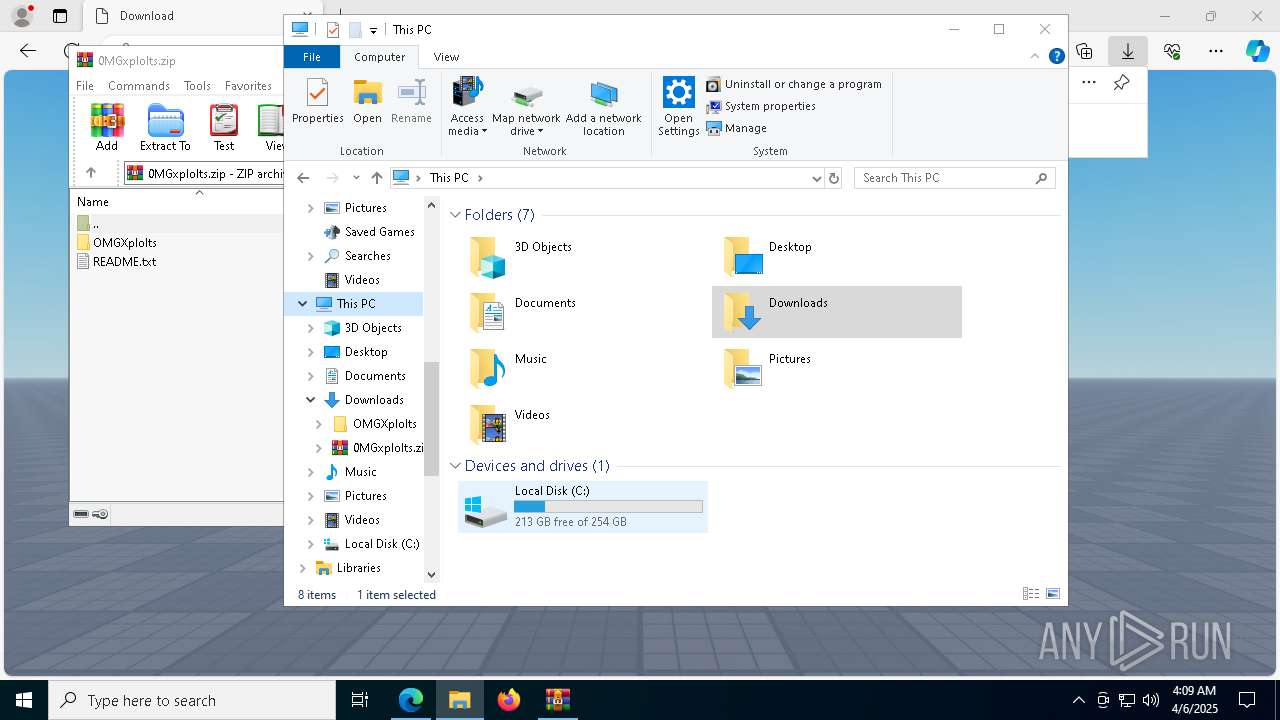Refresh the This PC view
Image resolution: width=1280 pixels, height=720 pixels.
pos(834,178)
